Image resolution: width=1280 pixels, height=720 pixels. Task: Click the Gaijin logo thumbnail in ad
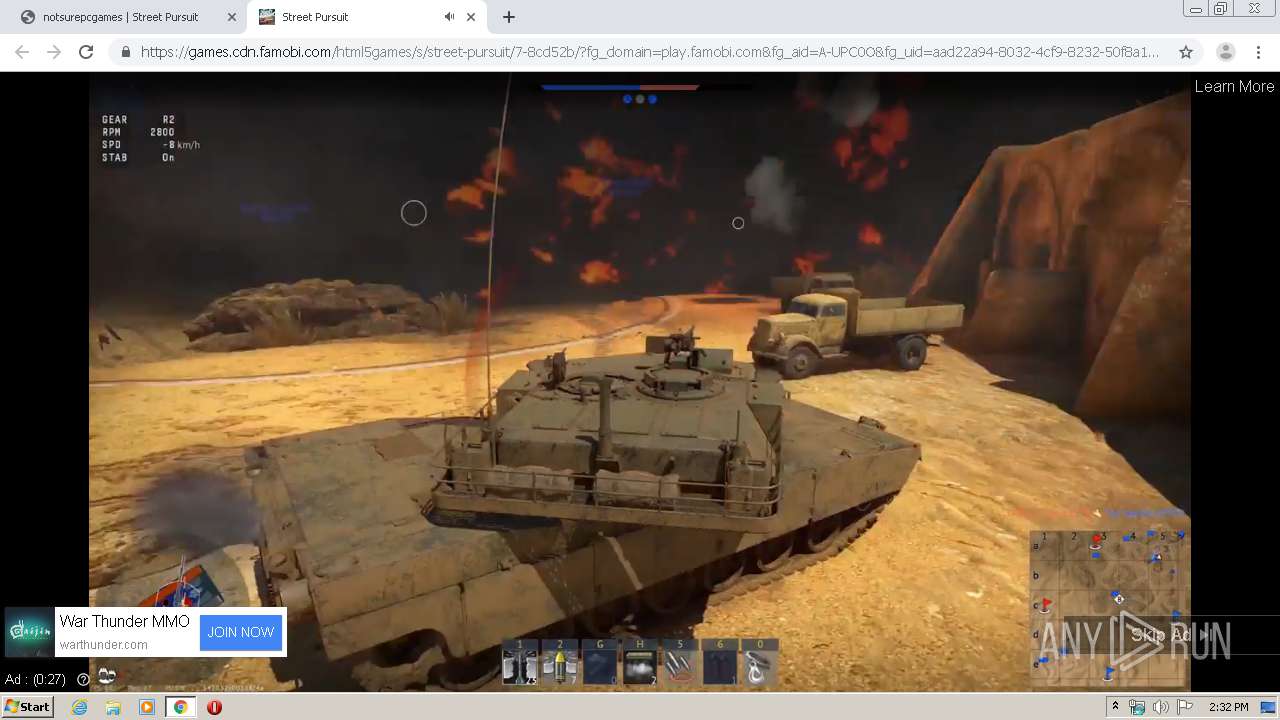30,632
